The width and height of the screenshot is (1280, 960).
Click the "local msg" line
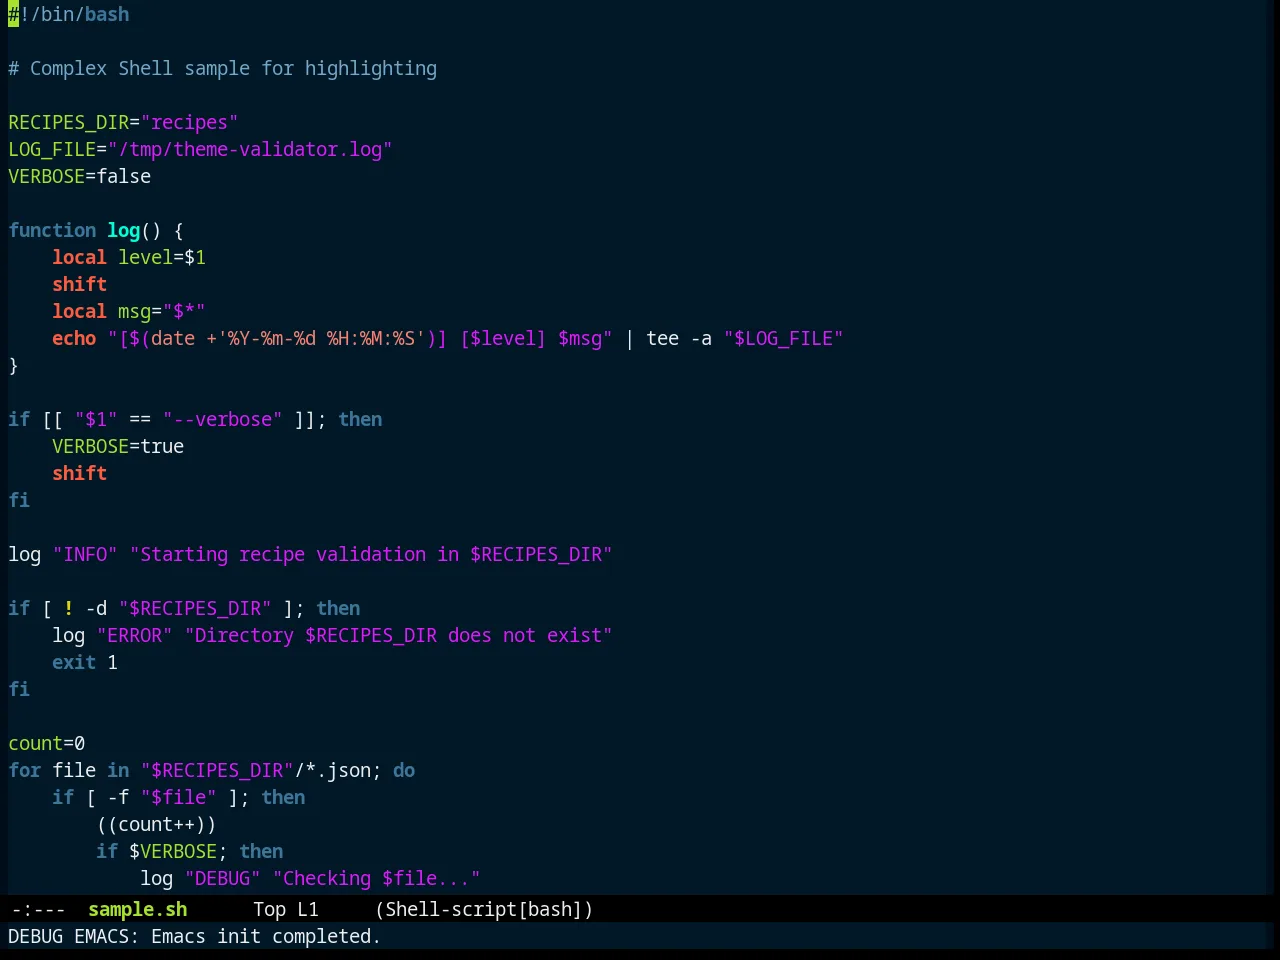(129, 311)
